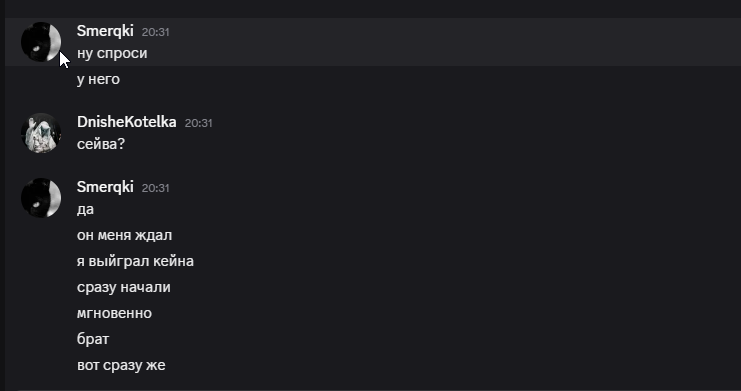
Task: Select the 'у него' message
Action: pos(98,79)
